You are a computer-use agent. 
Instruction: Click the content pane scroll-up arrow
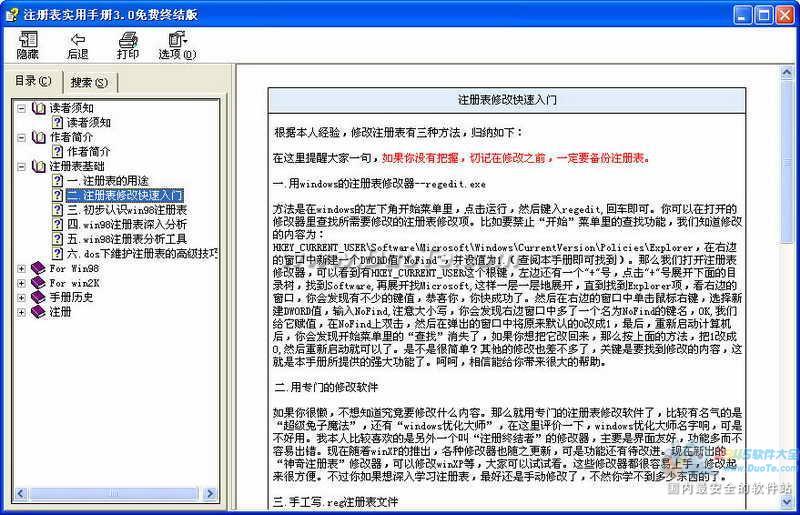pos(787,72)
